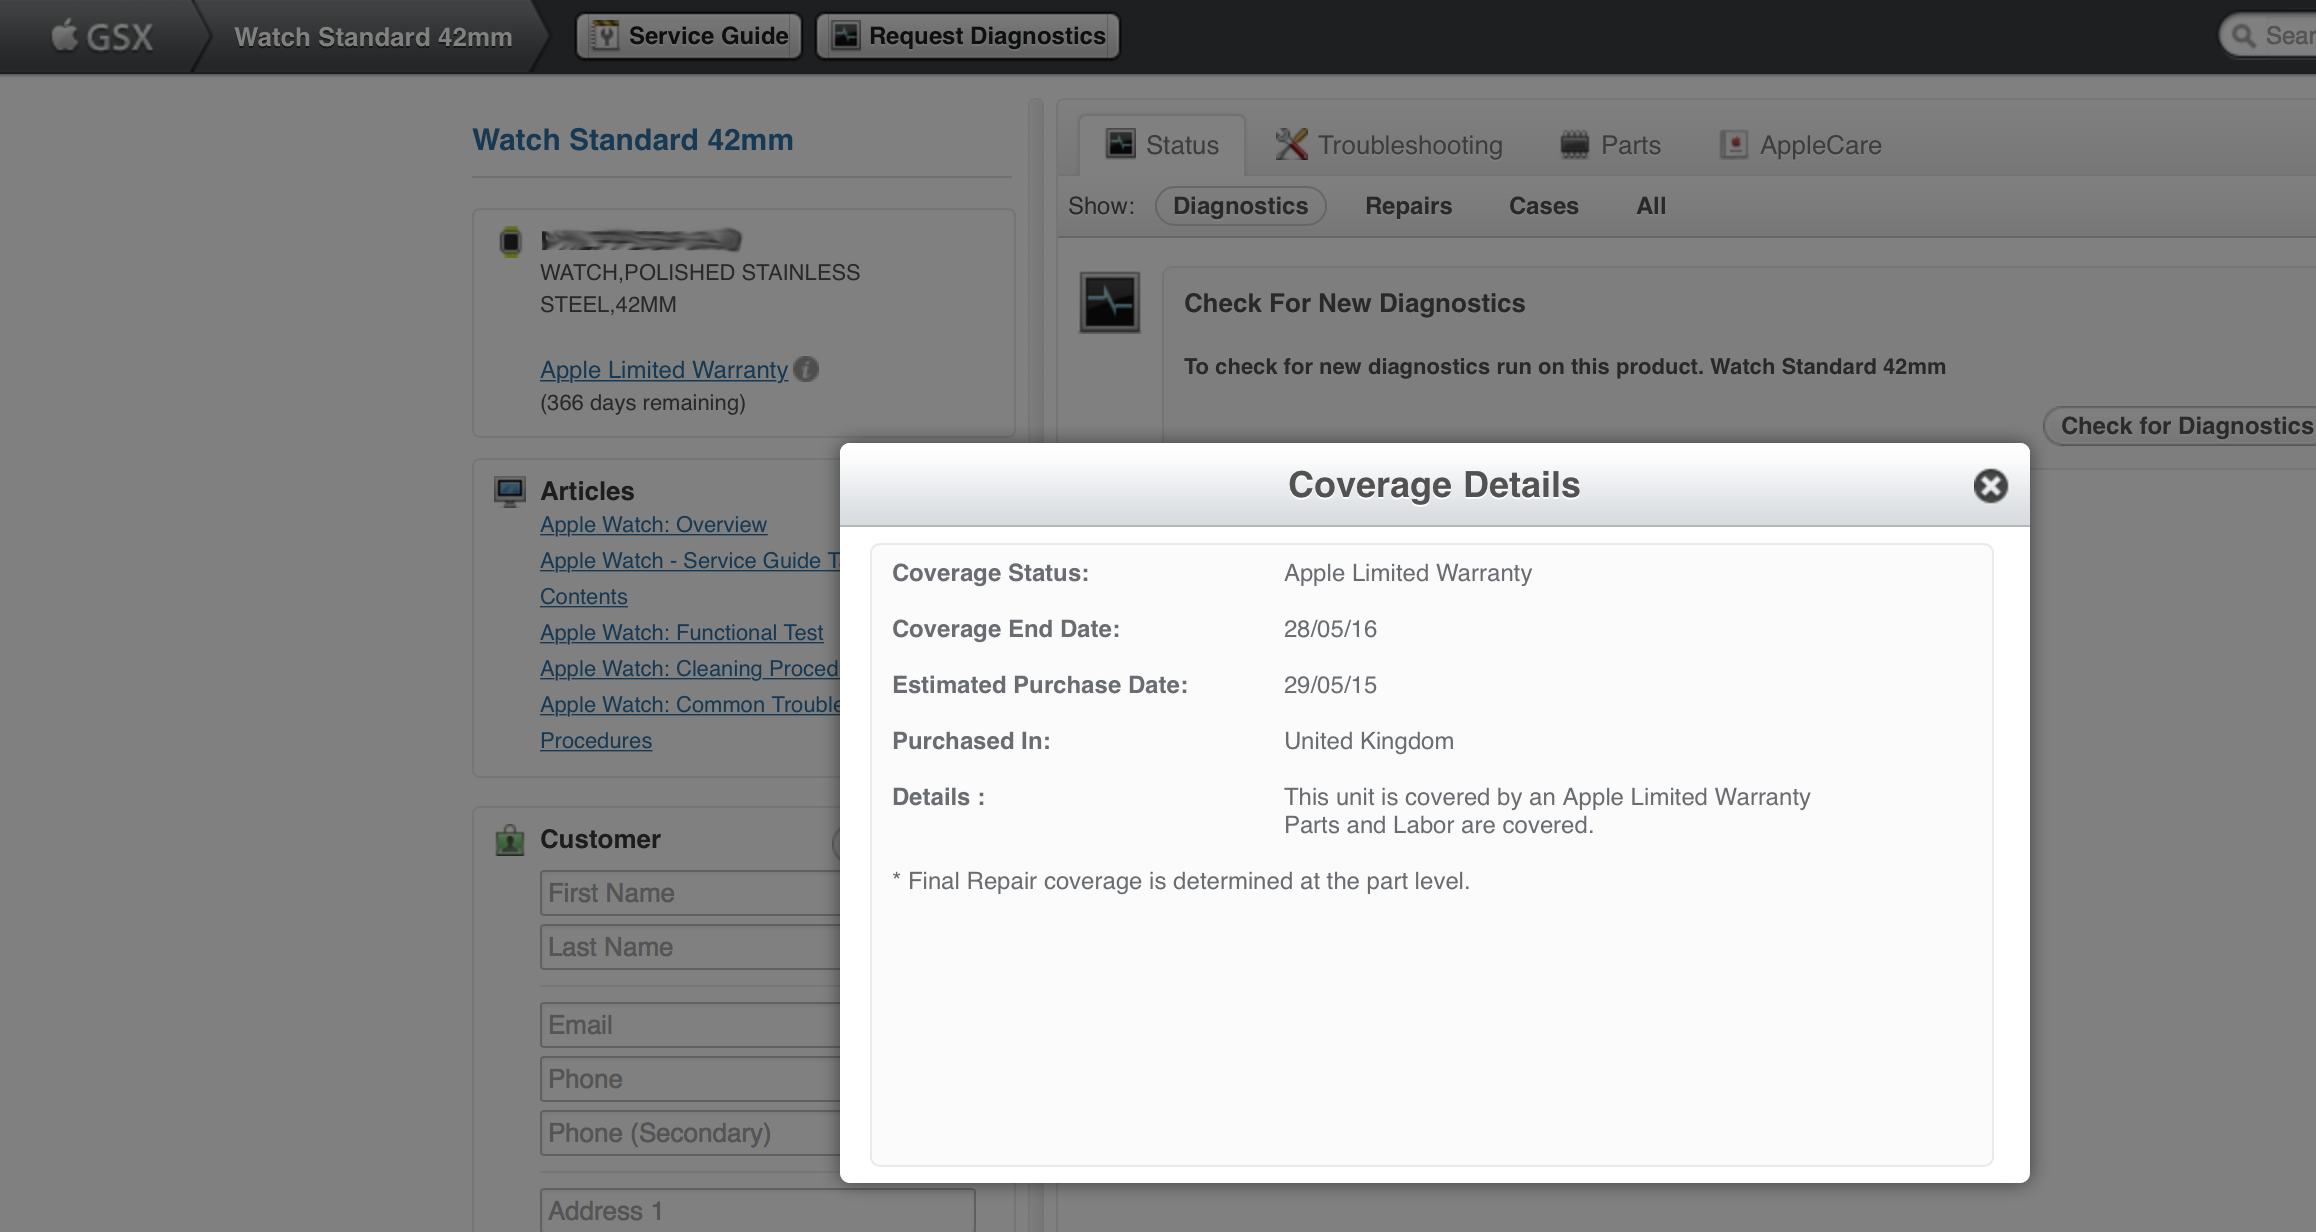Click the diagnostics pulse icon
The image size is (2316, 1232).
pyautogui.click(x=1110, y=302)
